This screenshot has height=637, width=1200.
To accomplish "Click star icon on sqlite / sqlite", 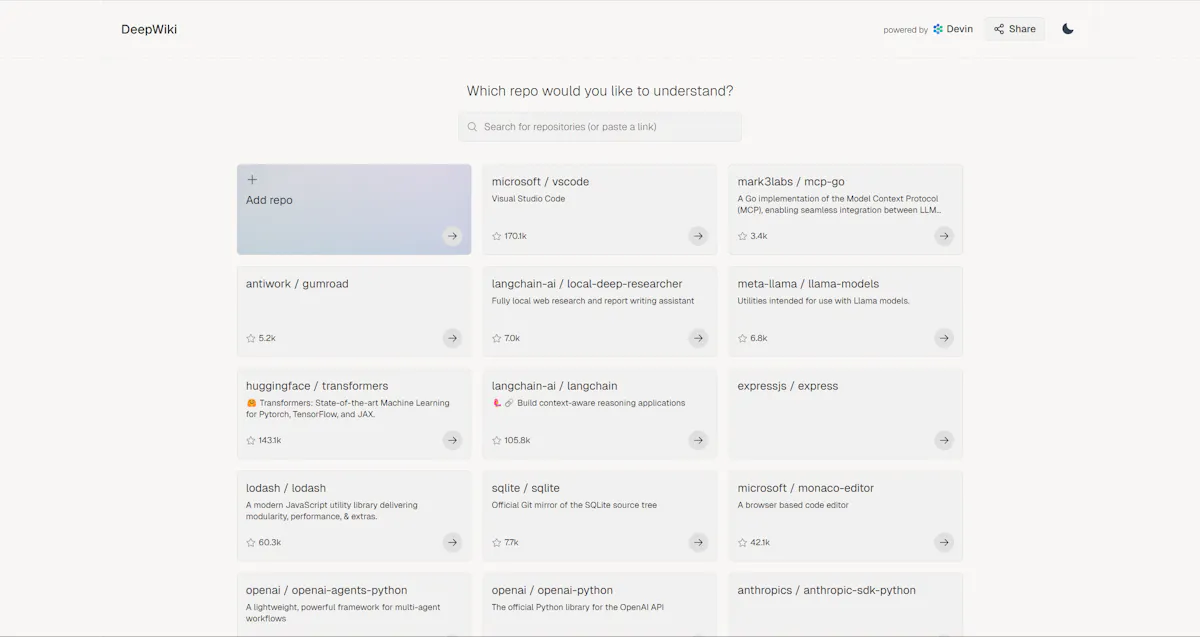I will click(x=497, y=542).
